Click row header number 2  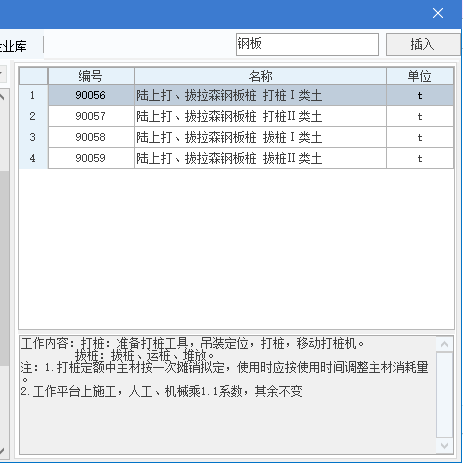(33, 116)
